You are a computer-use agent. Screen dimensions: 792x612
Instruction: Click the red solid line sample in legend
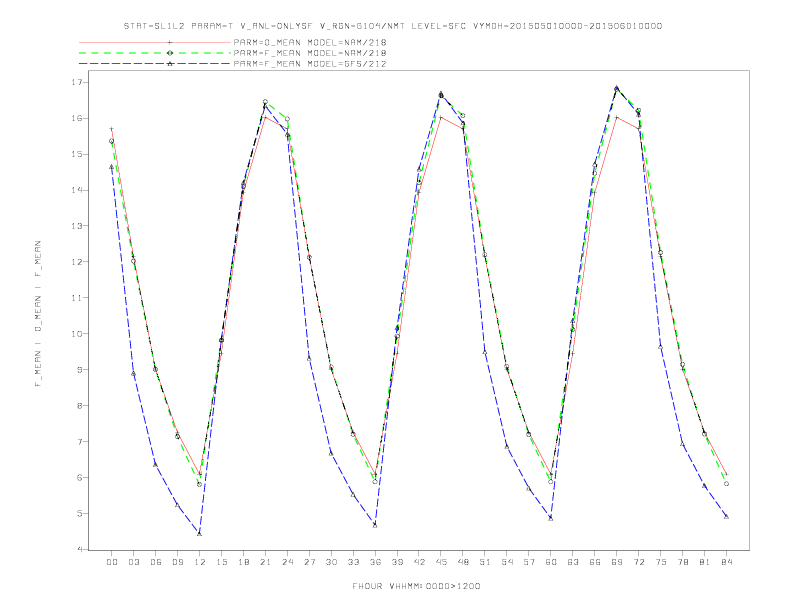pos(155,42)
